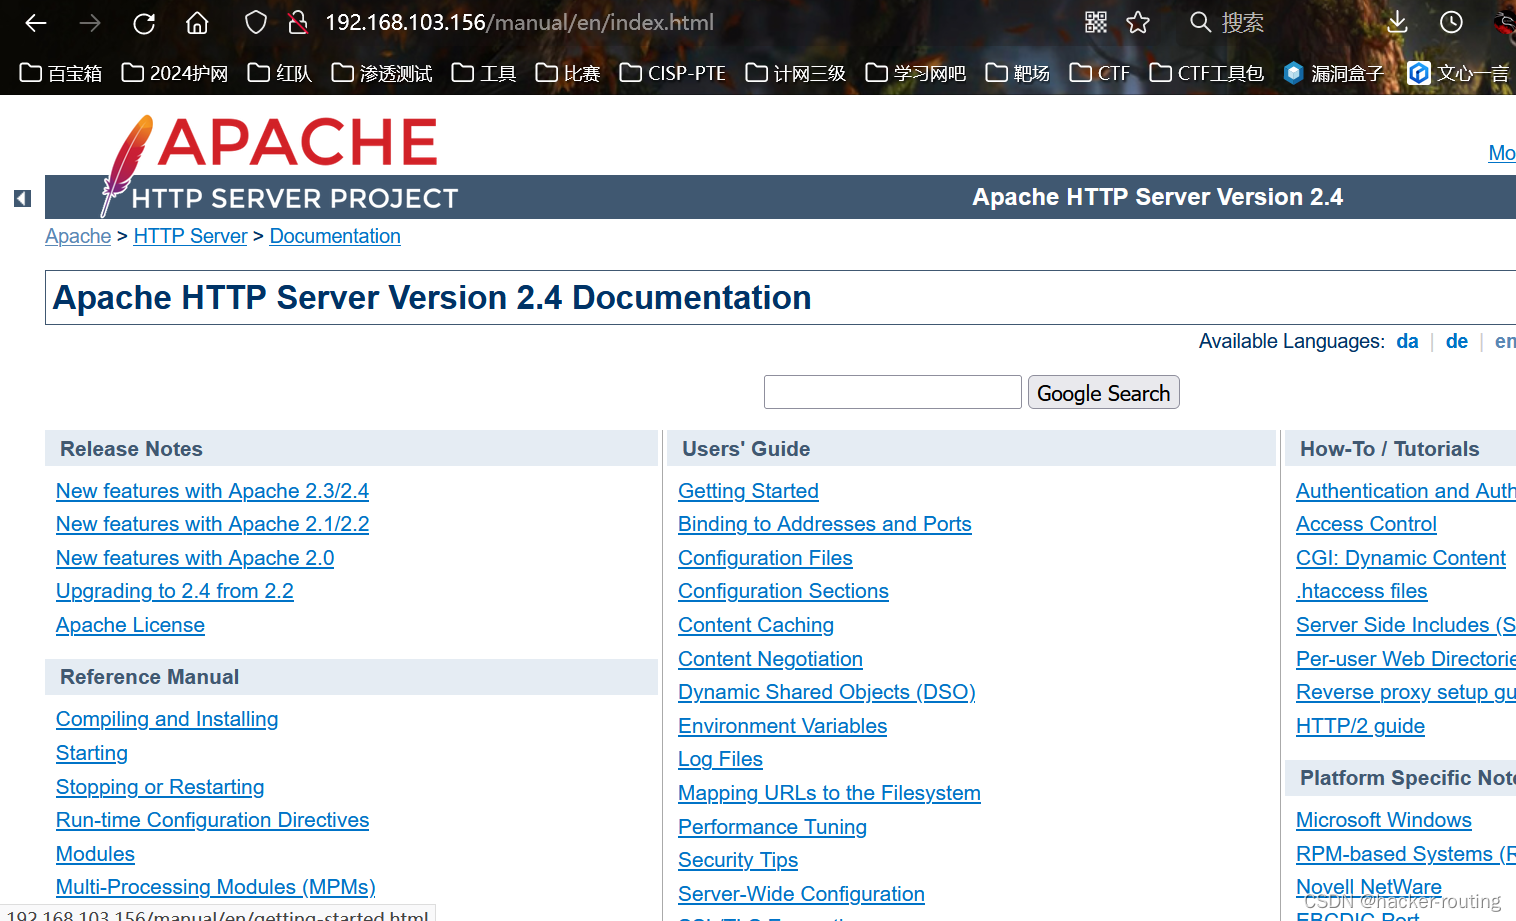Viewport: 1516px width, 921px height.
Task: Open the downloads arrow icon
Action: 1397,22
